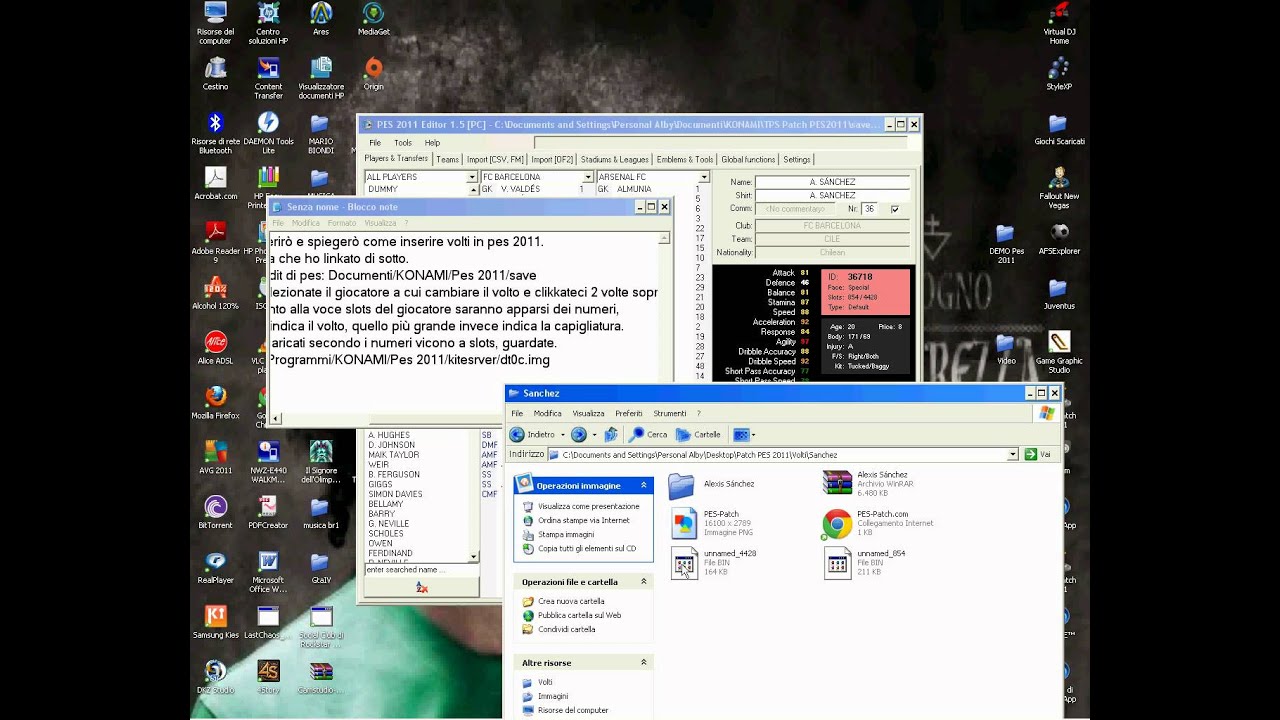This screenshot has width=1280, height=720.
Task: Select the RealPlayer desktop icon
Action: [215, 561]
